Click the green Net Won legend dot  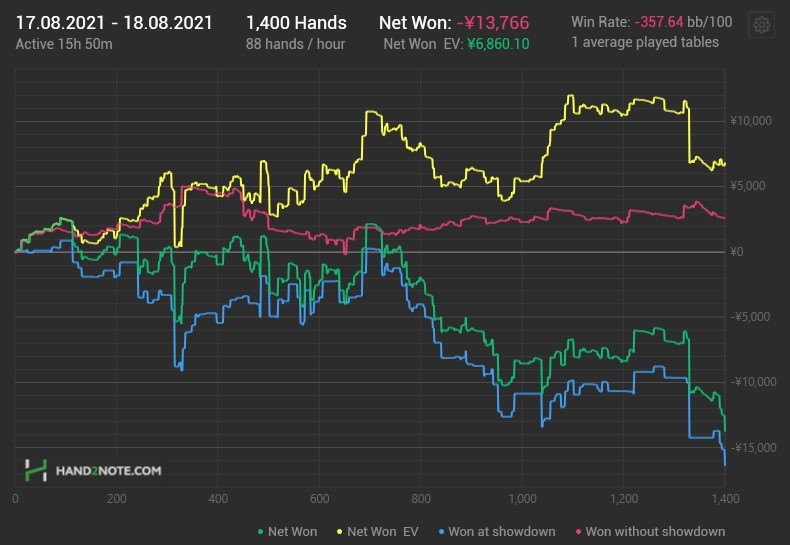261,532
